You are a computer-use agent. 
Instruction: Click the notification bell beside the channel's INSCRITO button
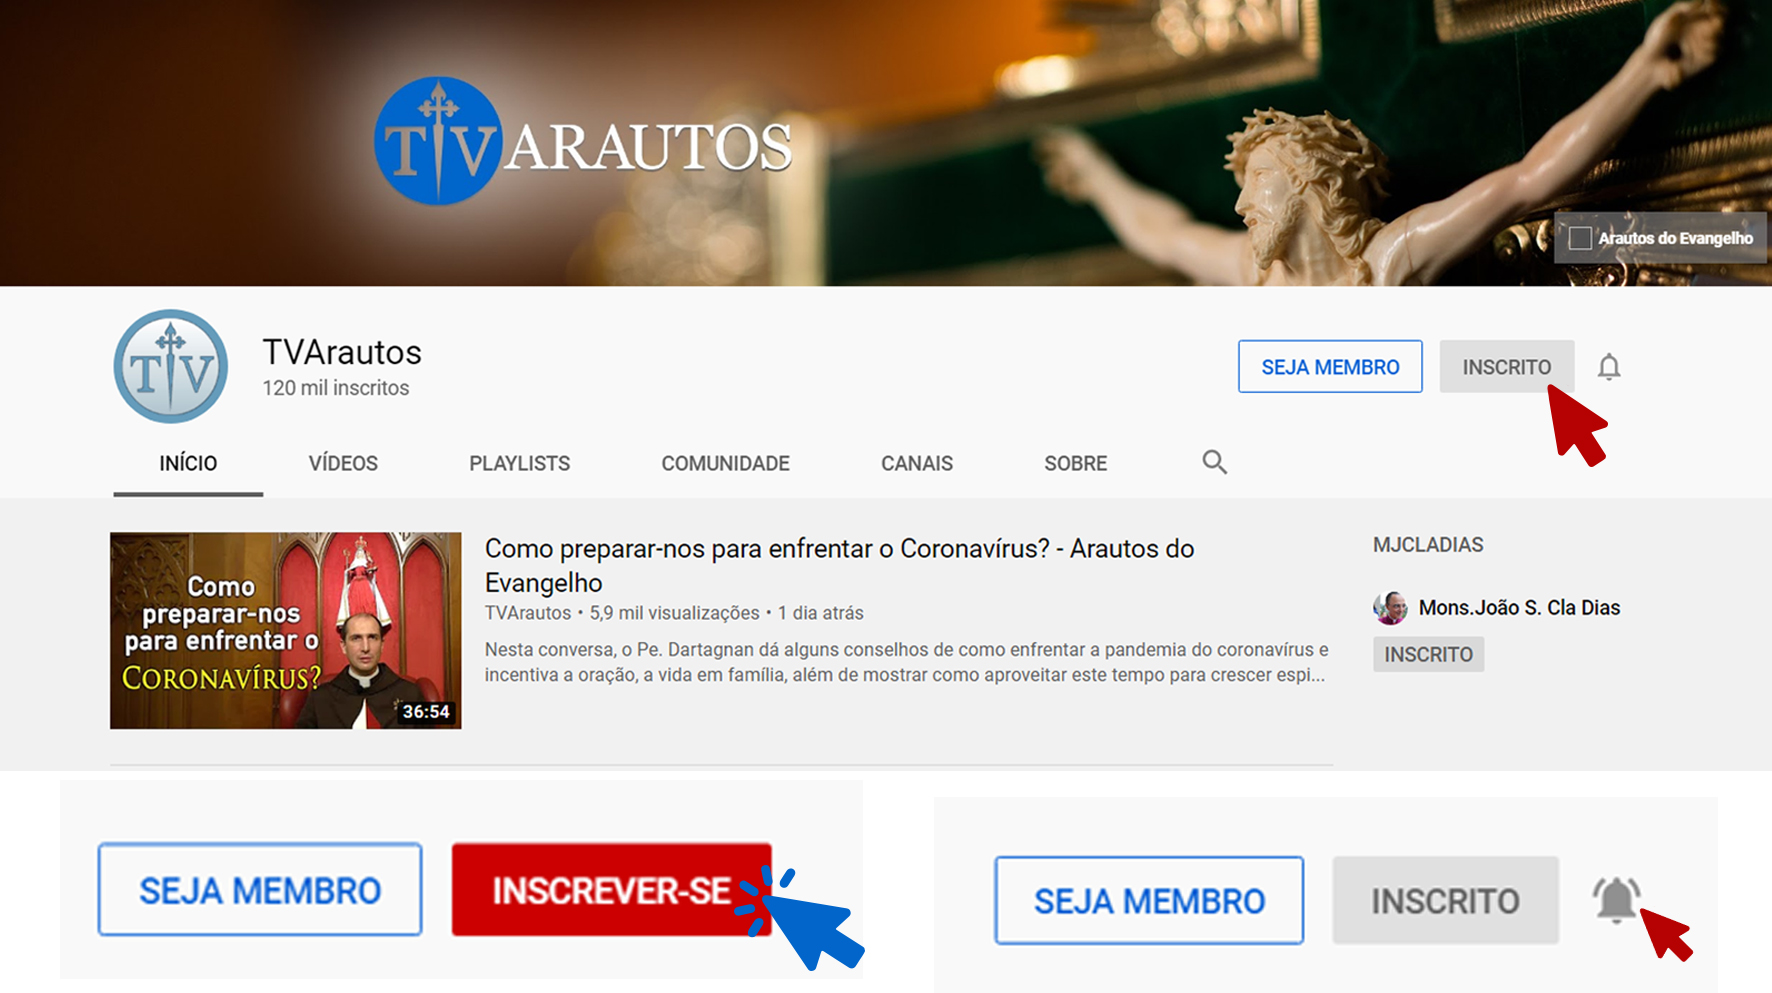[1608, 367]
